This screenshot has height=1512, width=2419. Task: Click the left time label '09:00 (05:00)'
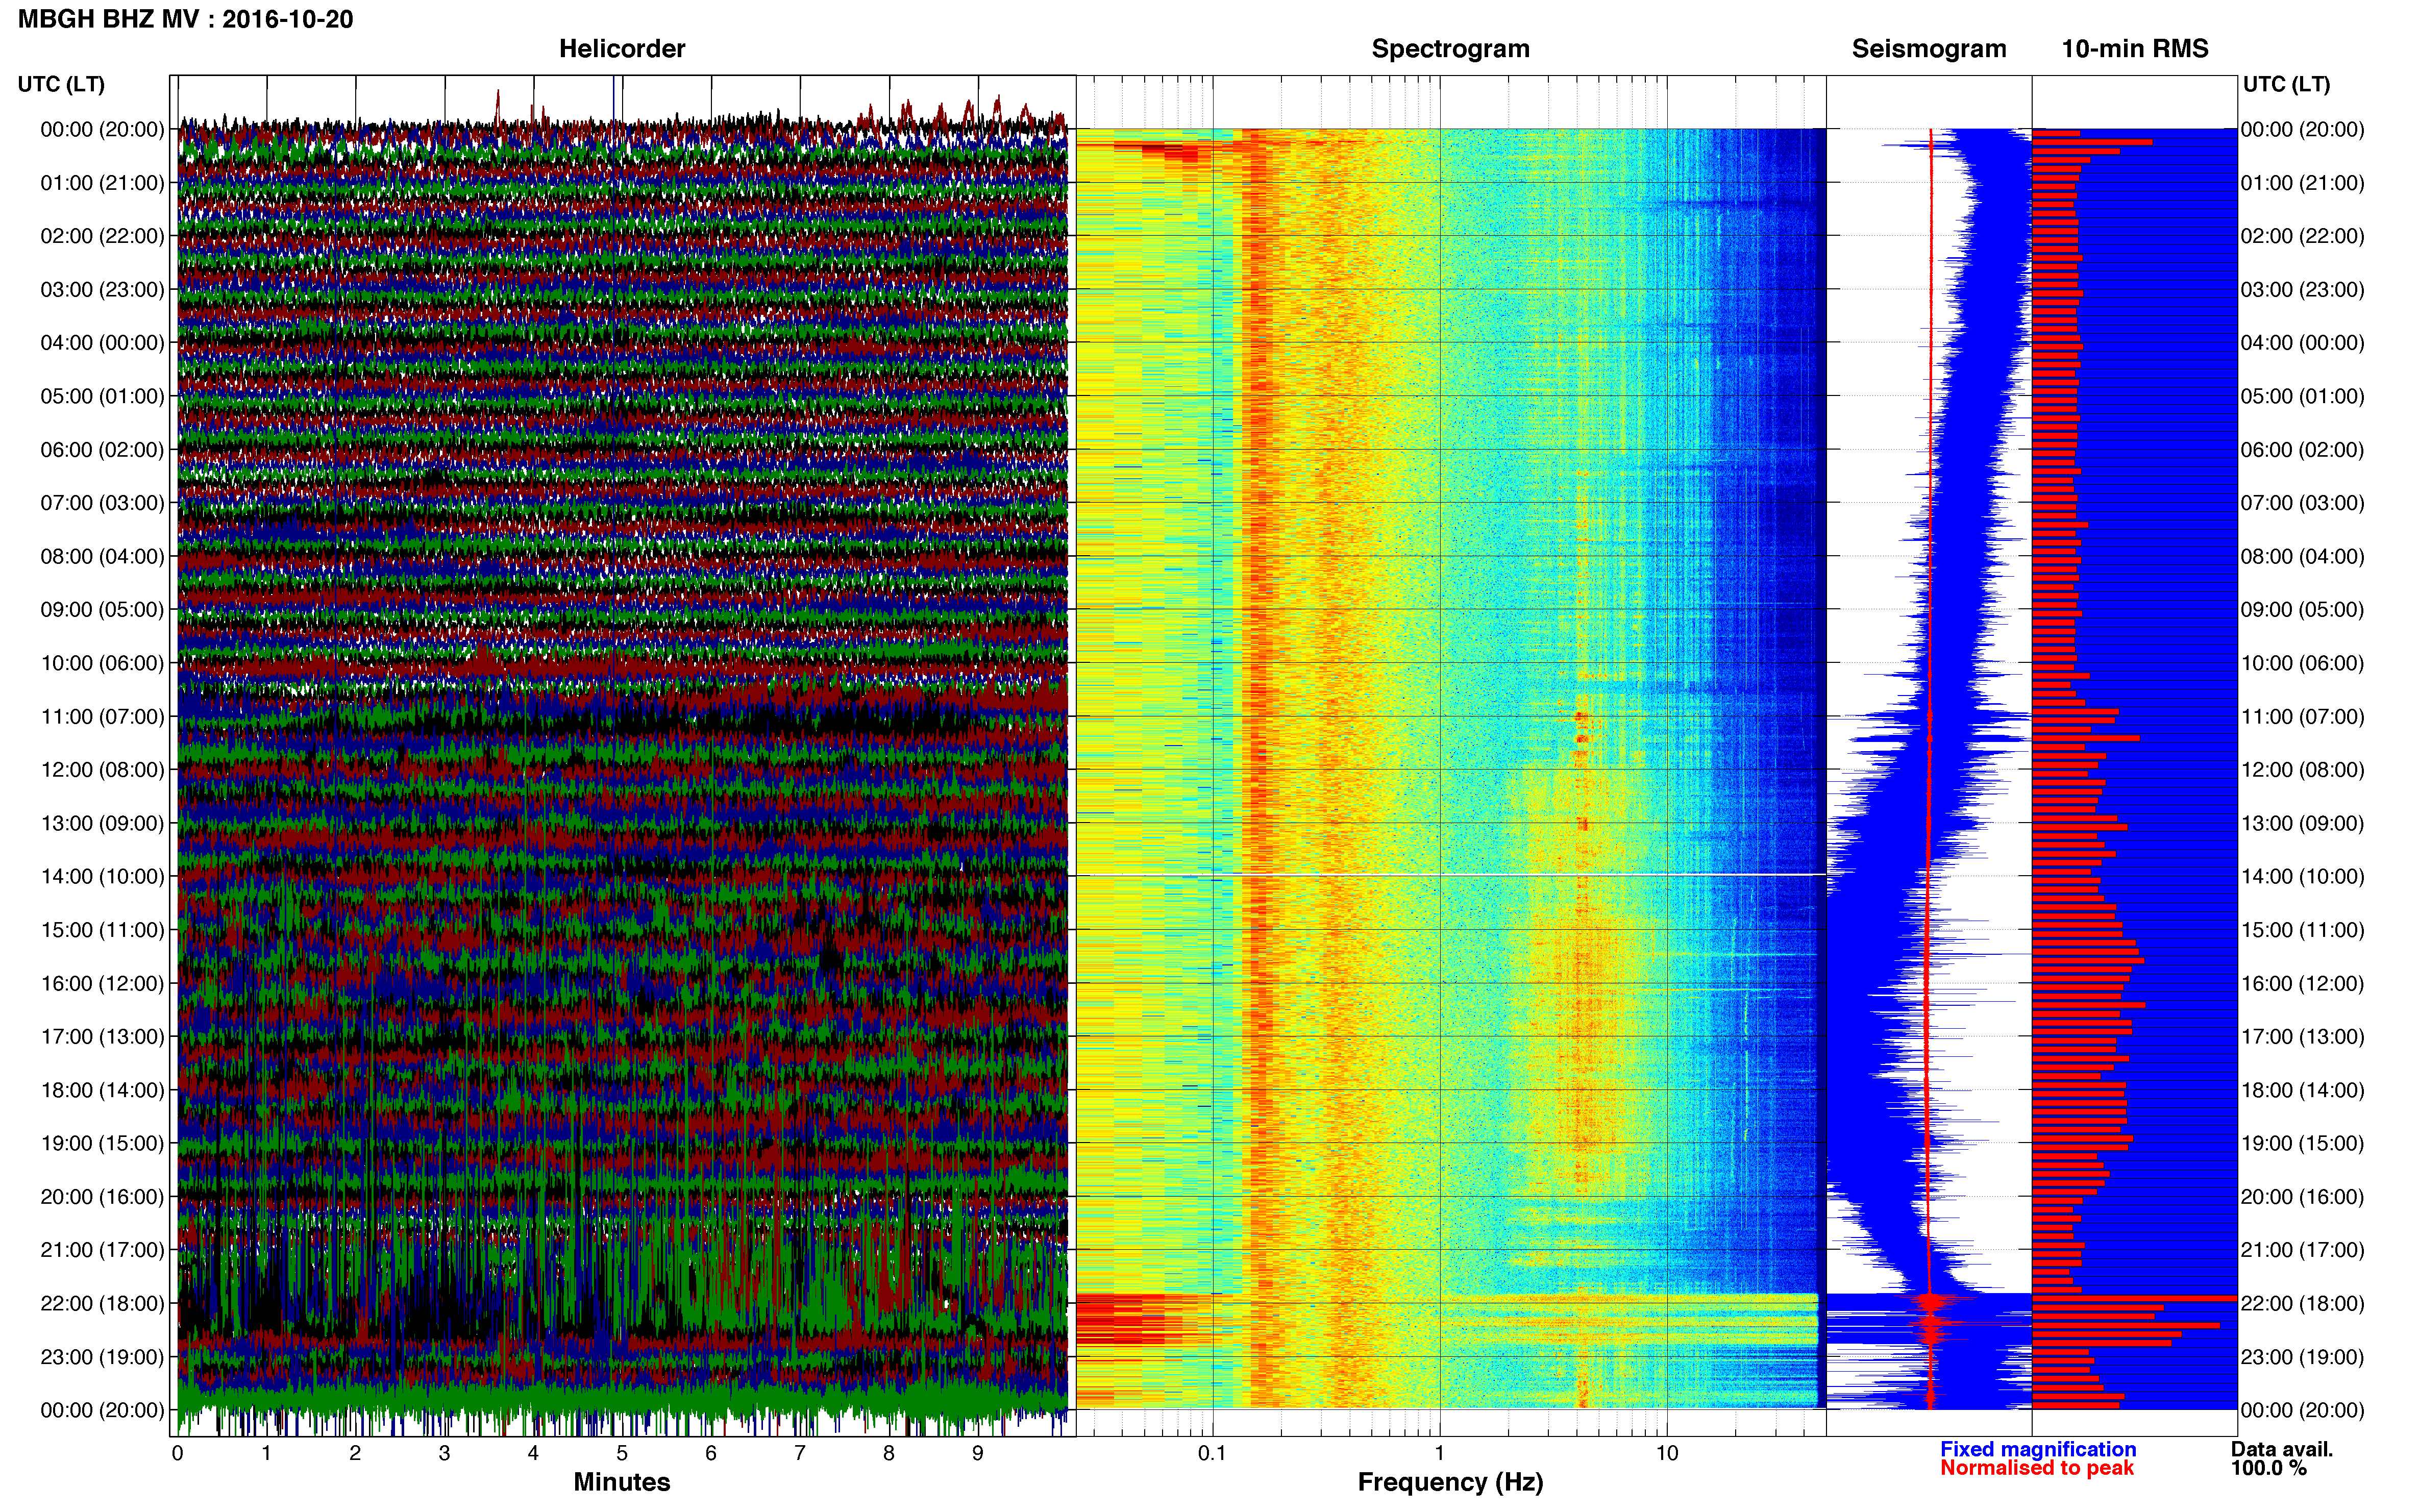pos(102,610)
